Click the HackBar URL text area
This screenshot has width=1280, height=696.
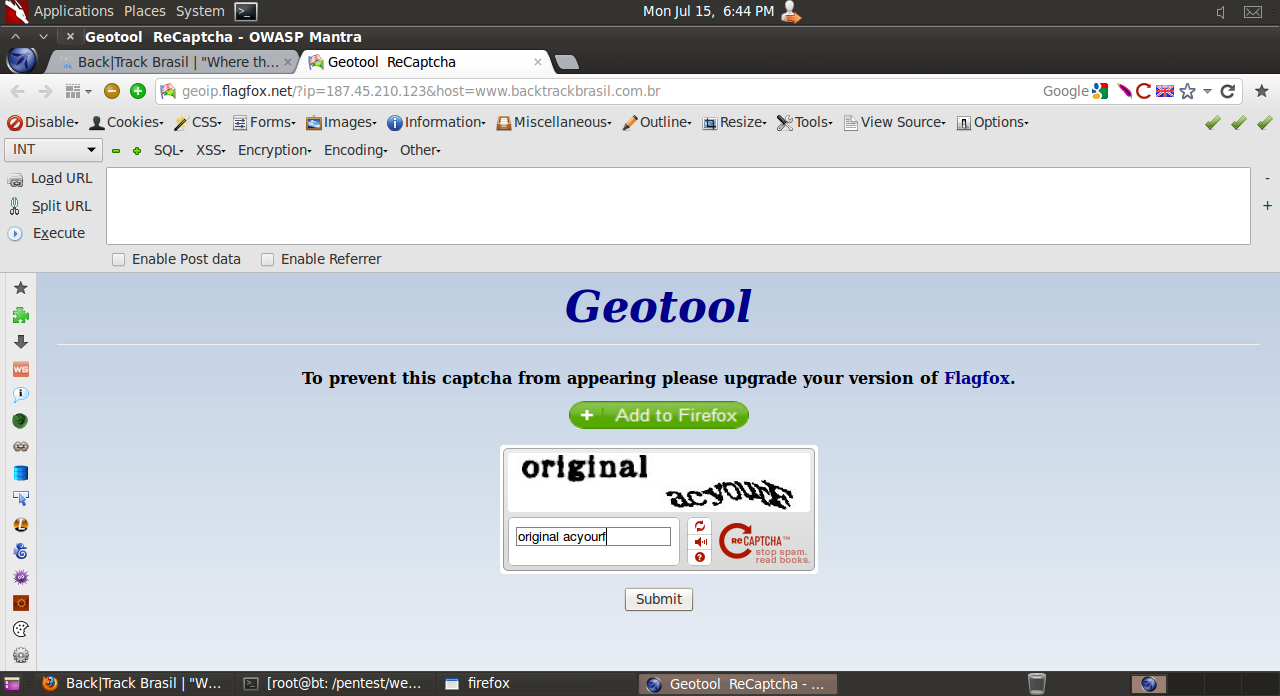click(x=678, y=206)
